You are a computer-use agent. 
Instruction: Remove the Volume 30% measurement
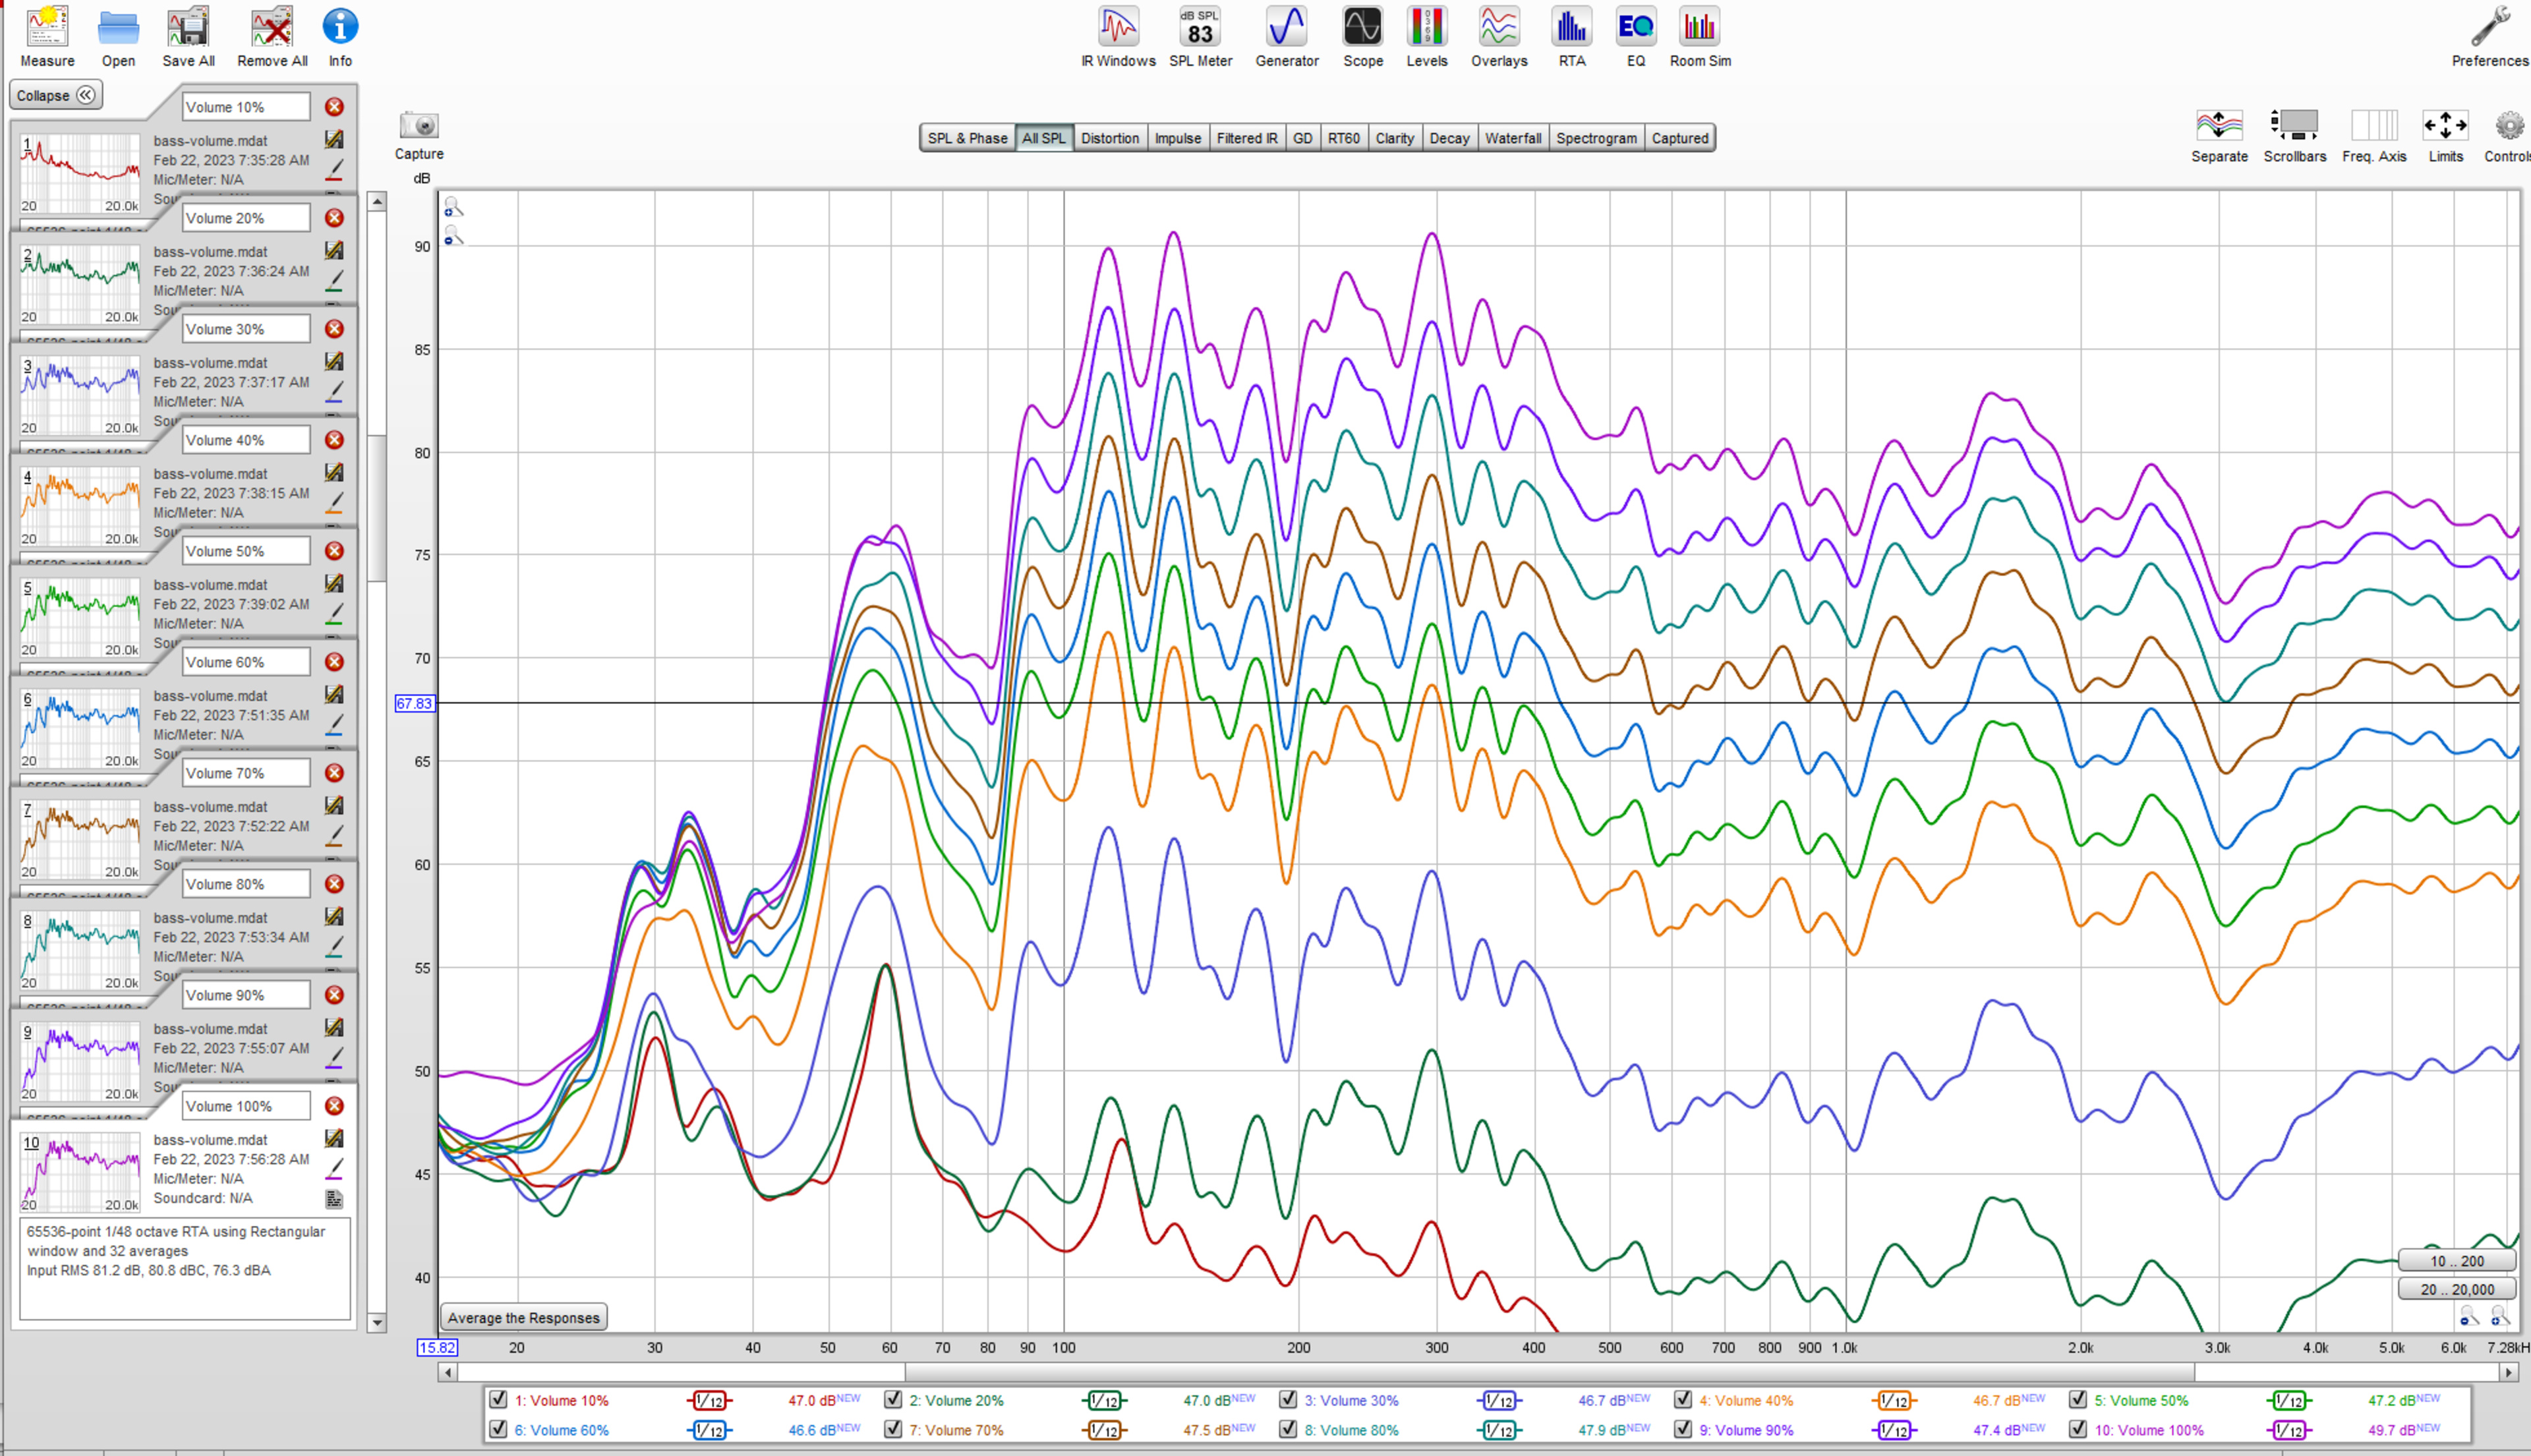tap(334, 329)
